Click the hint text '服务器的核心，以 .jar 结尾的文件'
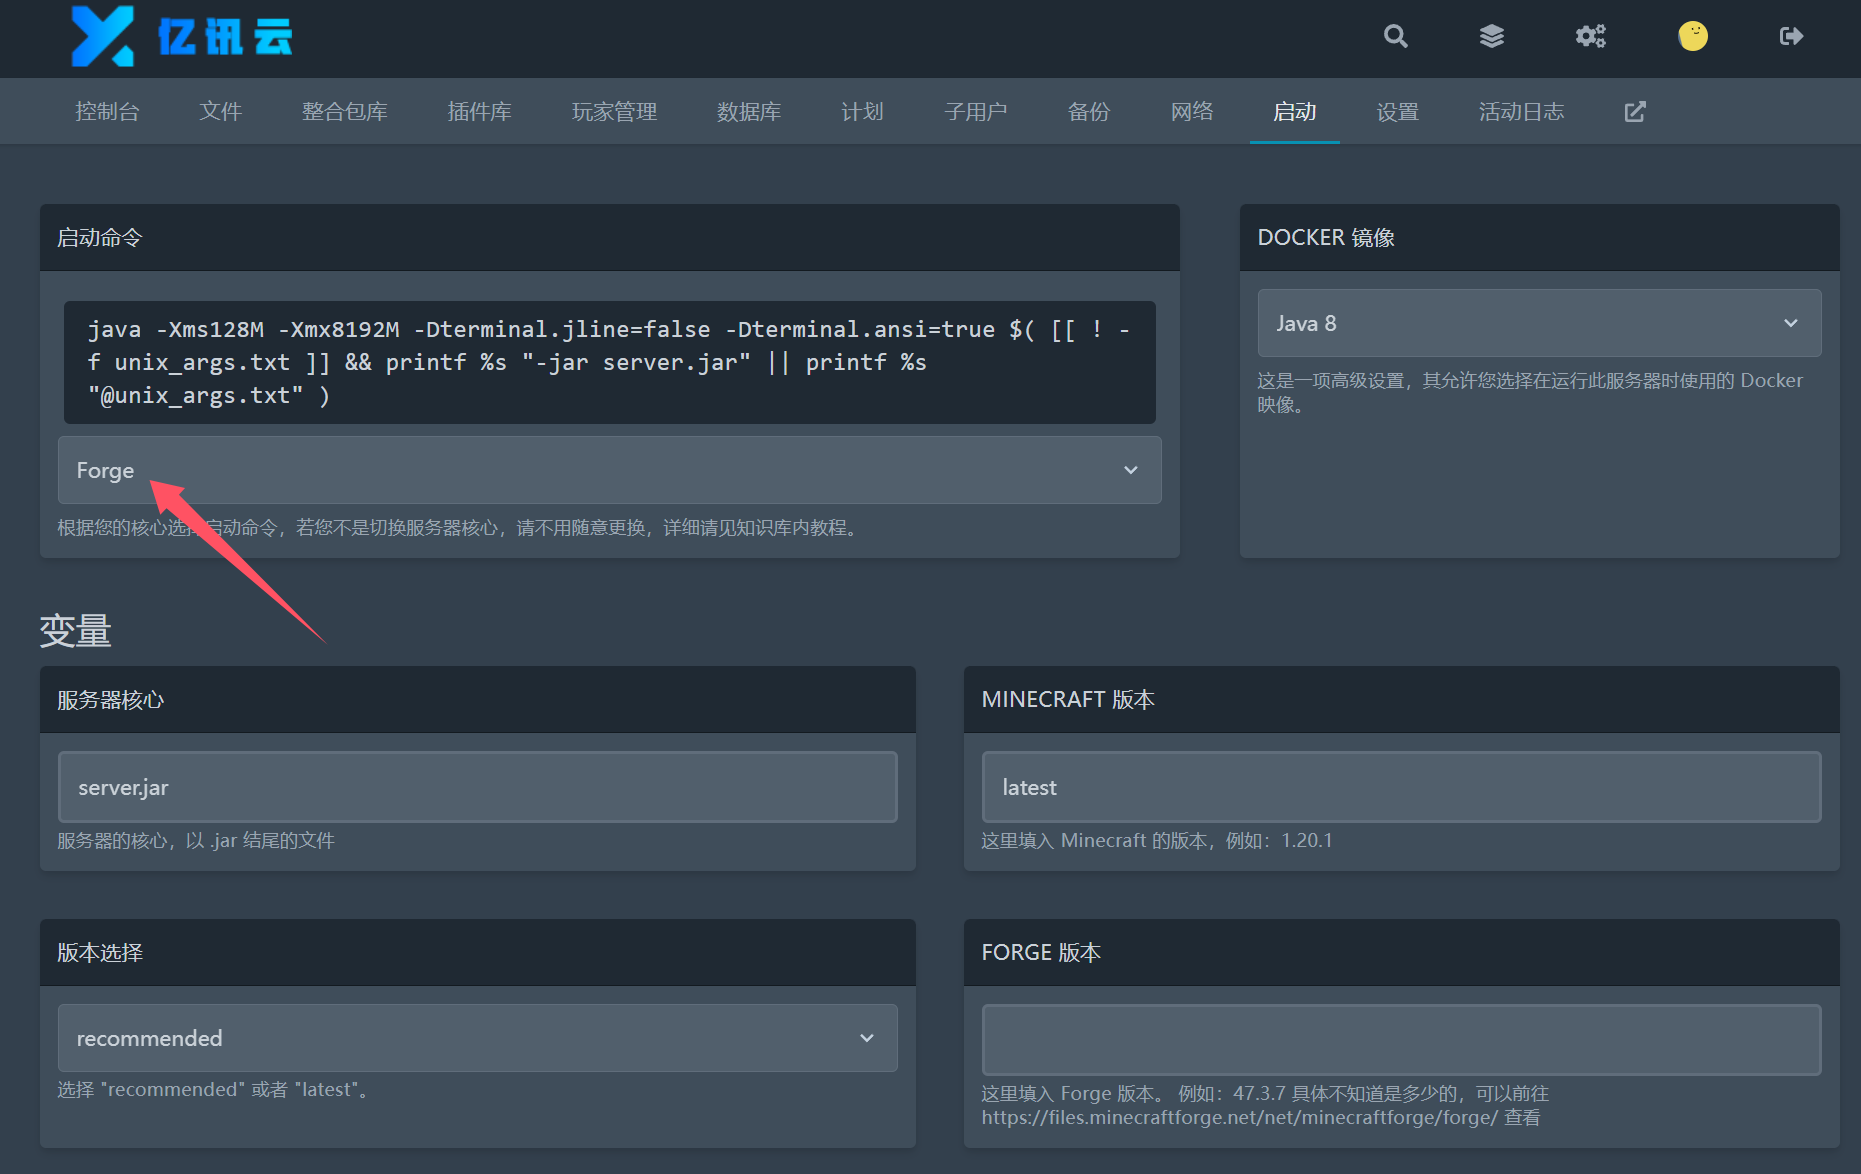This screenshot has width=1861, height=1174. click(196, 841)
